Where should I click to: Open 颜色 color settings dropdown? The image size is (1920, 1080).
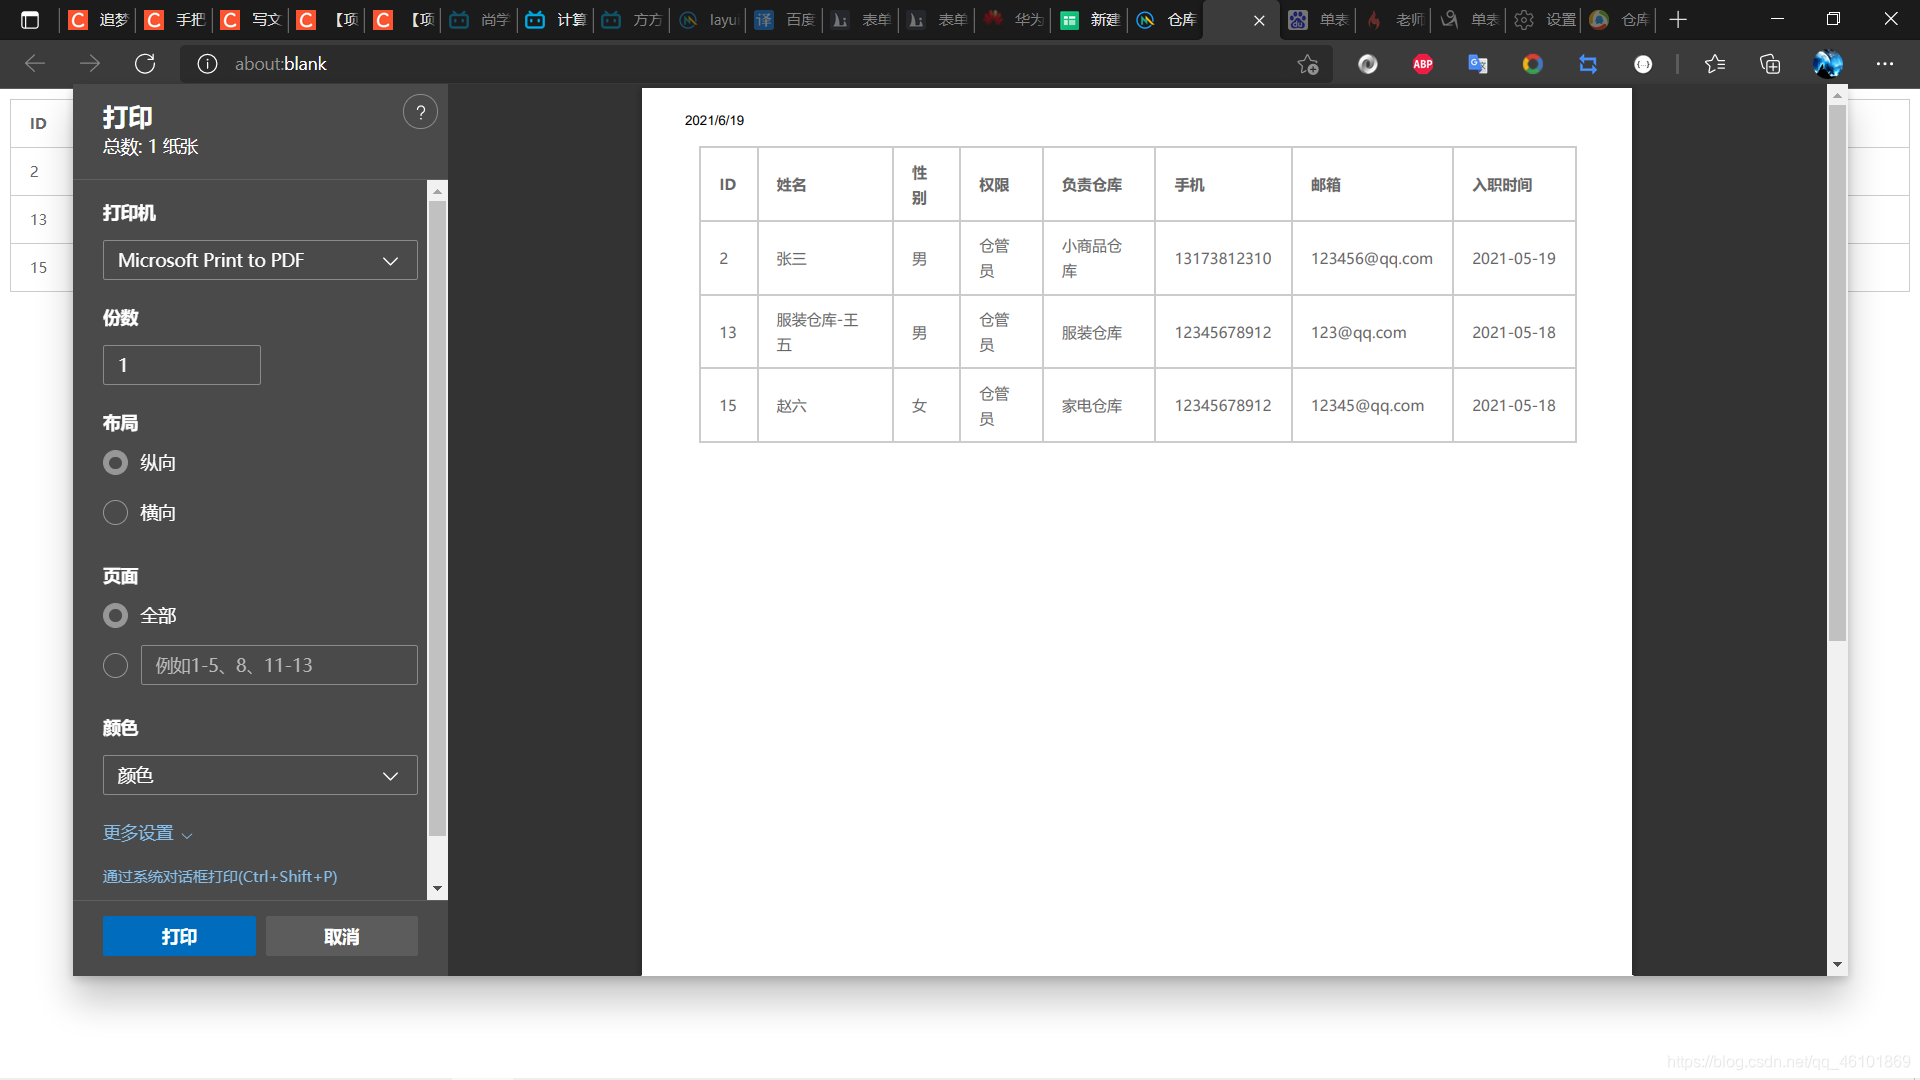coord(258,774)
